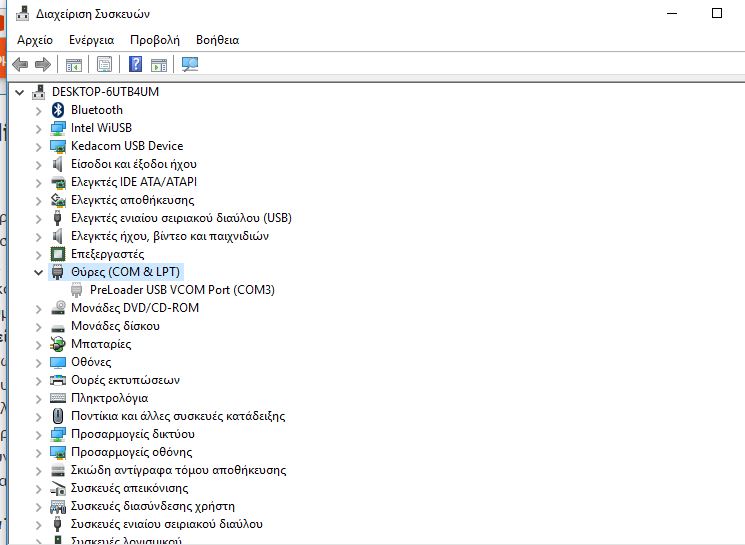Open the Ενέργεια menu
Image resolution: width=745 pixels, height=545 pixels.
(91, 40)
